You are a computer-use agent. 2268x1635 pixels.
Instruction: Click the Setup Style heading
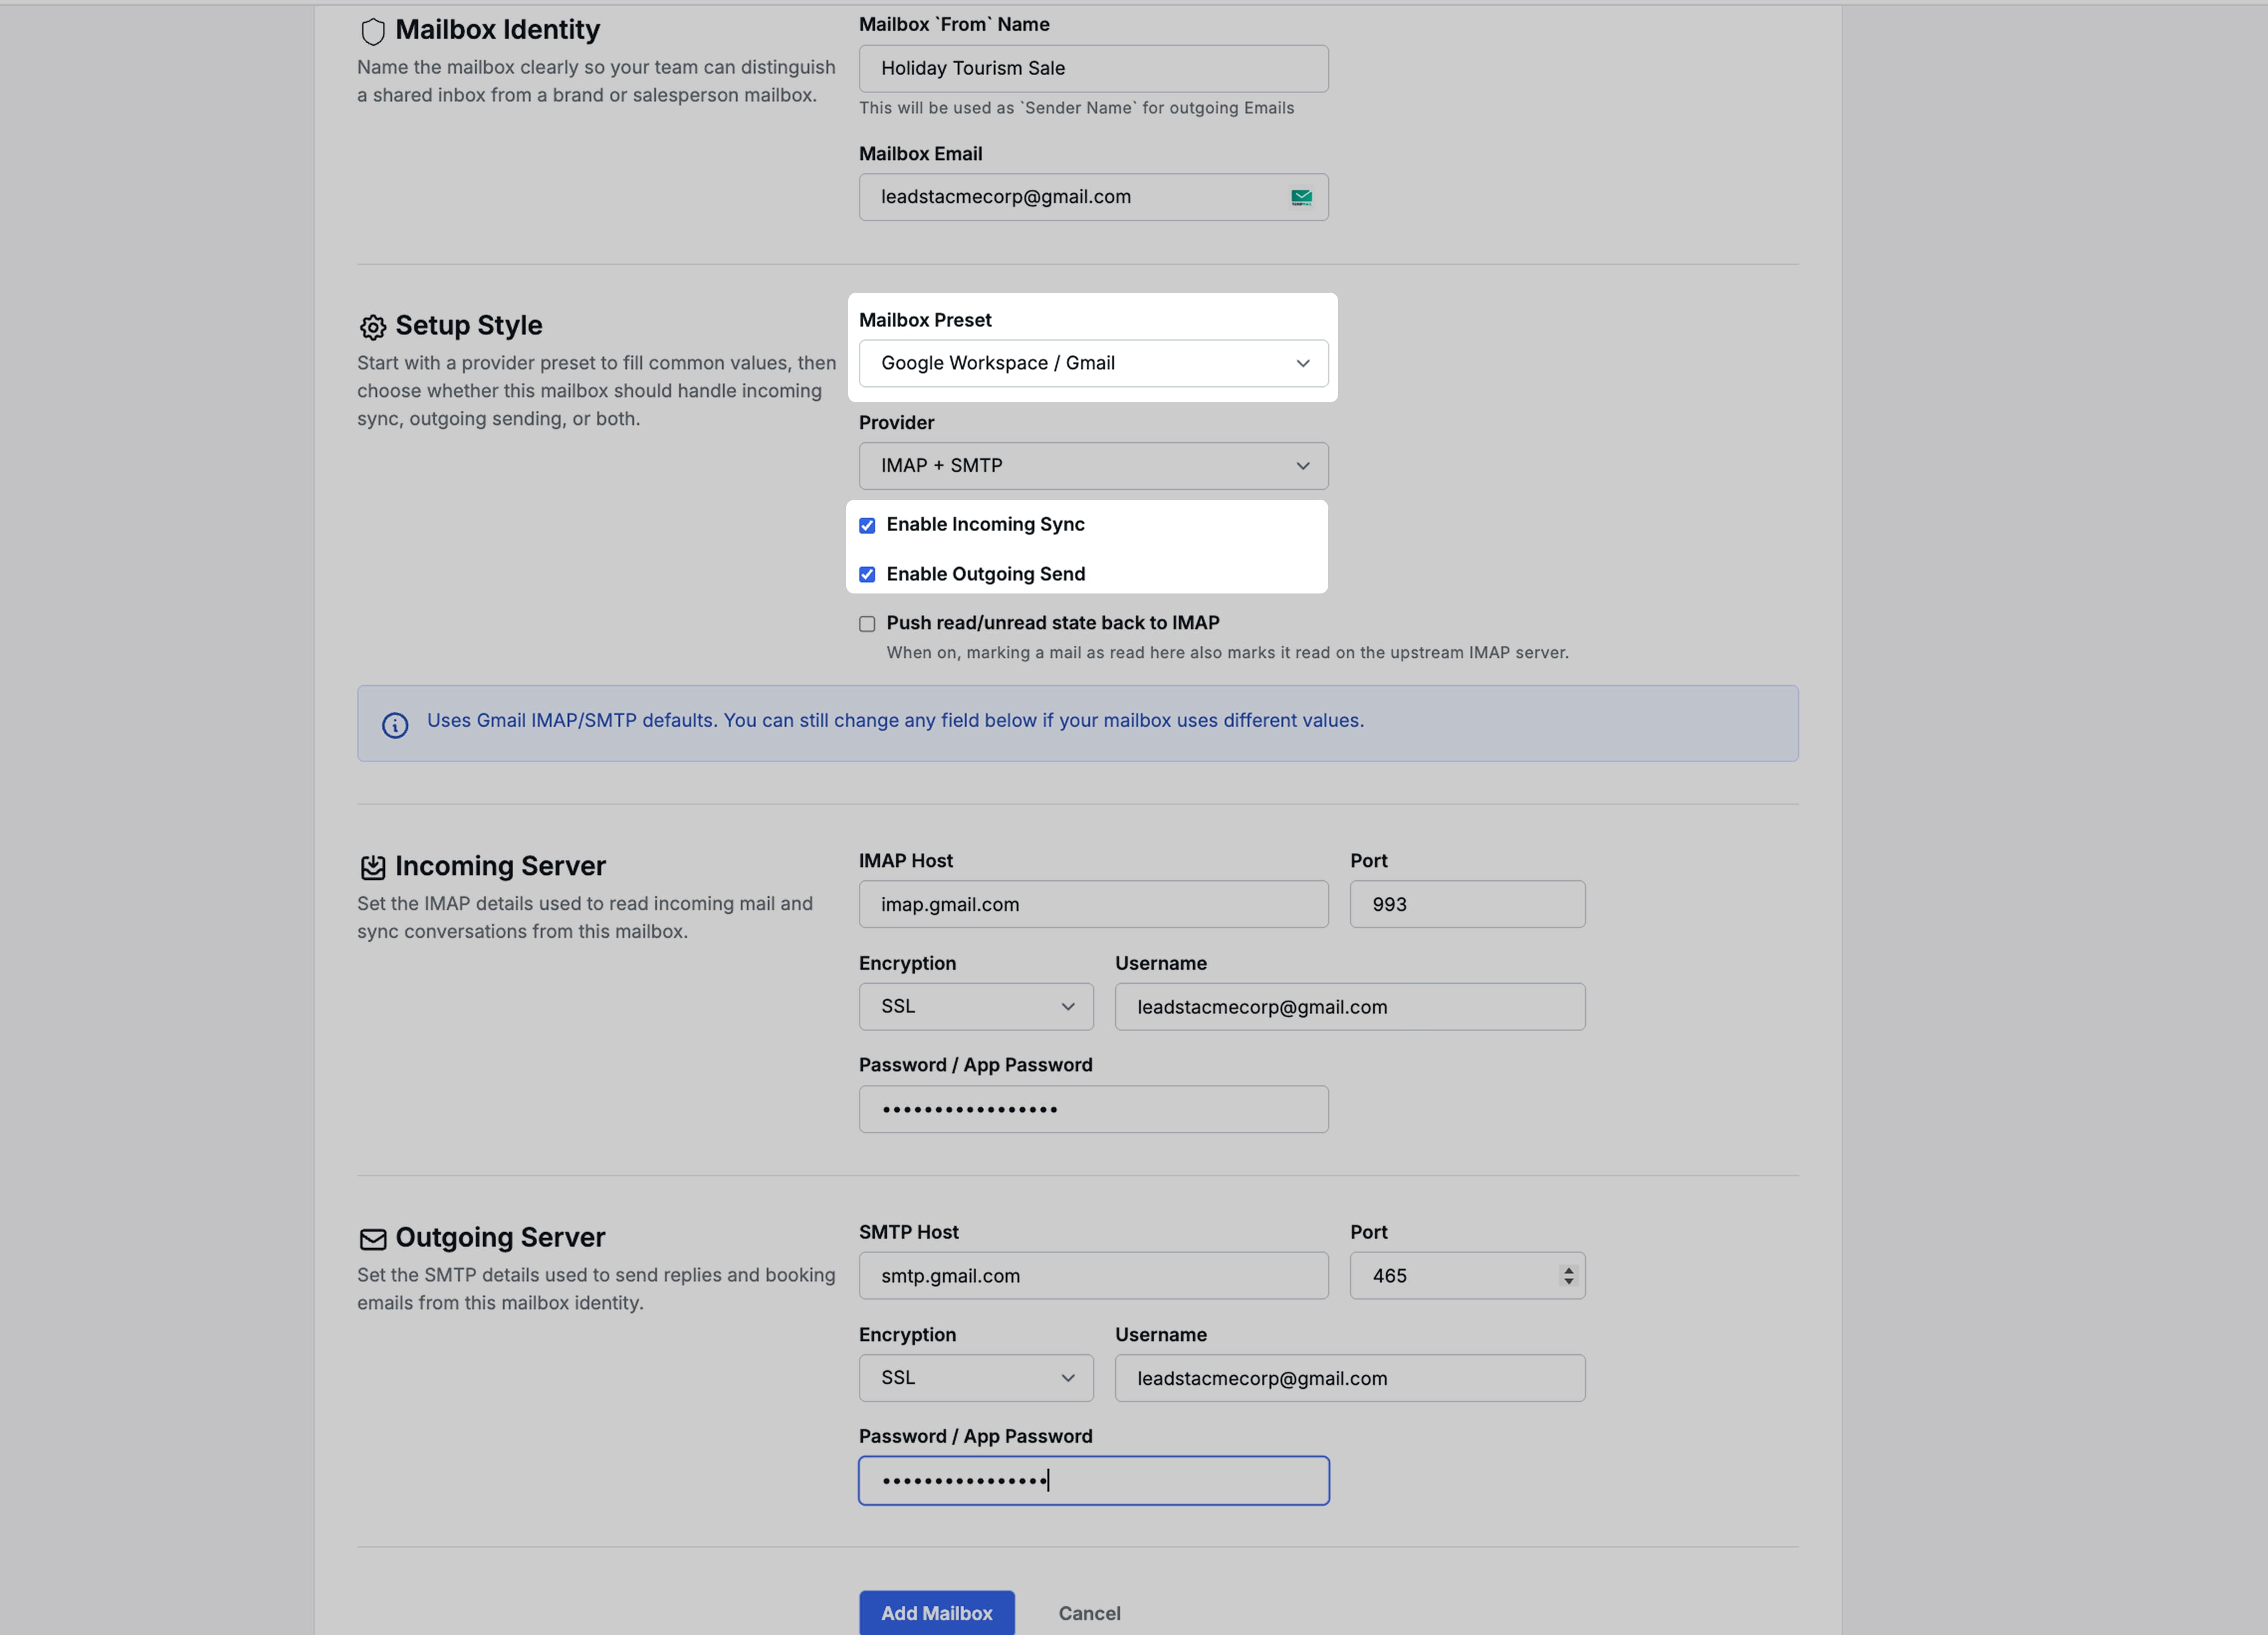point(468,326)
